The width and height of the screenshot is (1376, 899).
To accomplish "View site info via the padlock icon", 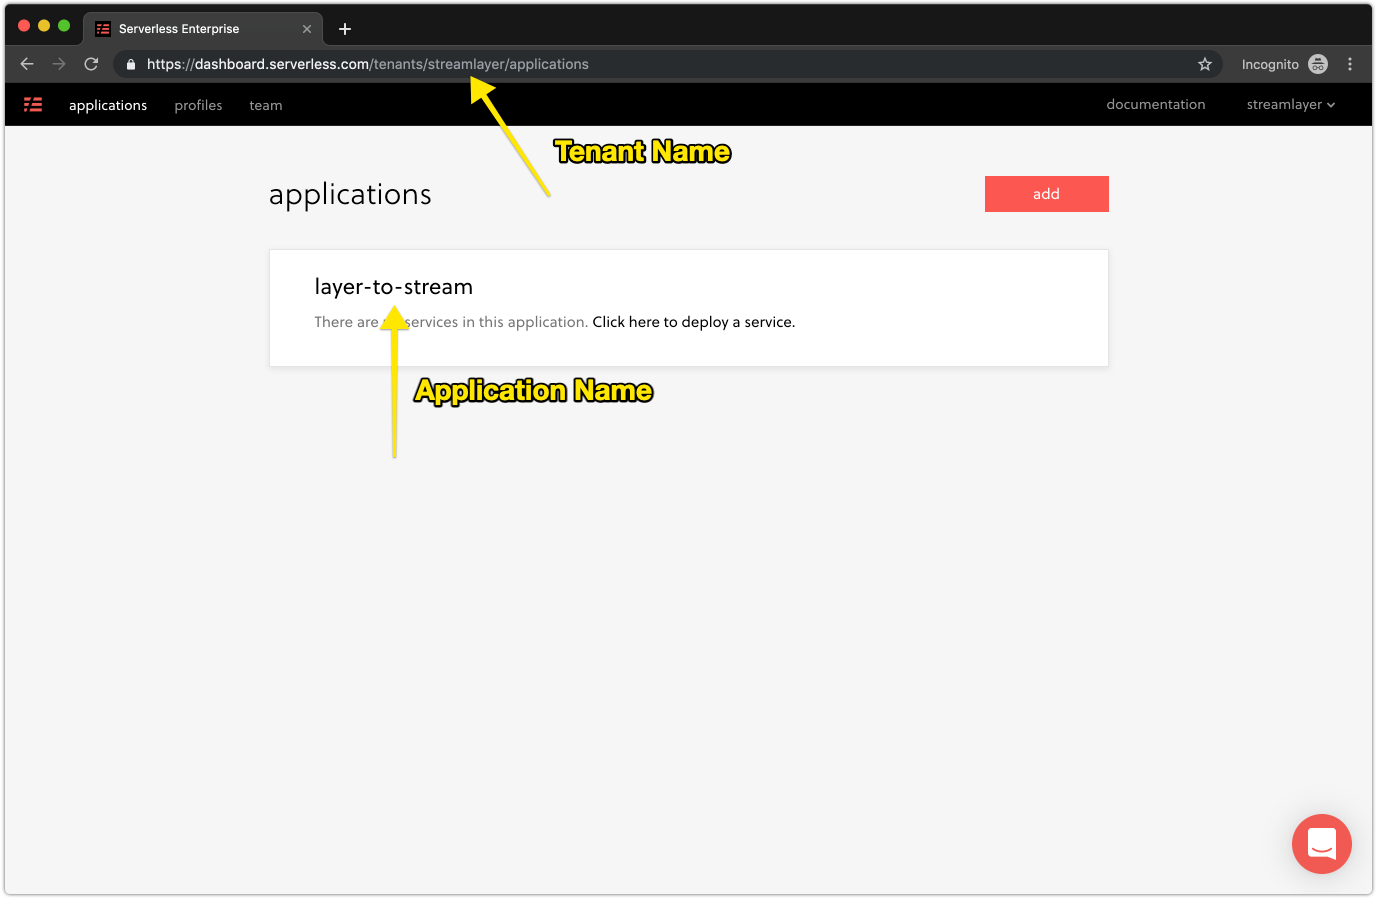I will tap(130, 64).
